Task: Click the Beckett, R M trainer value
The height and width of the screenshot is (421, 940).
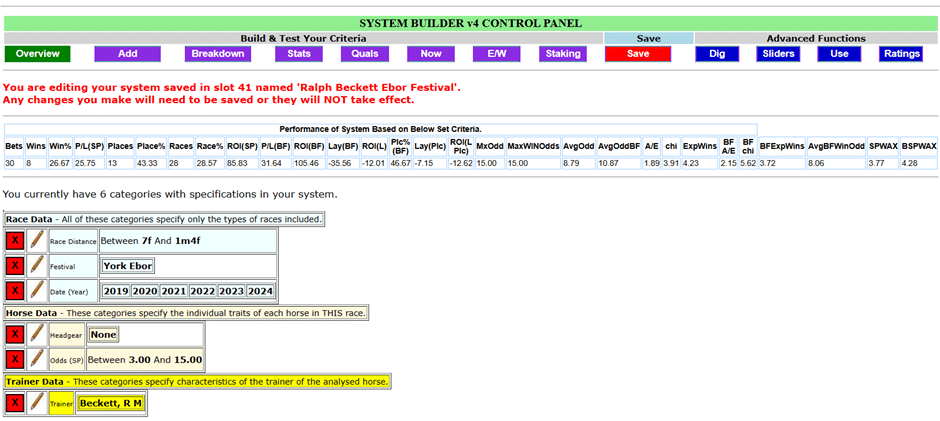Action: pyautogui.click(x=110, y=403)
